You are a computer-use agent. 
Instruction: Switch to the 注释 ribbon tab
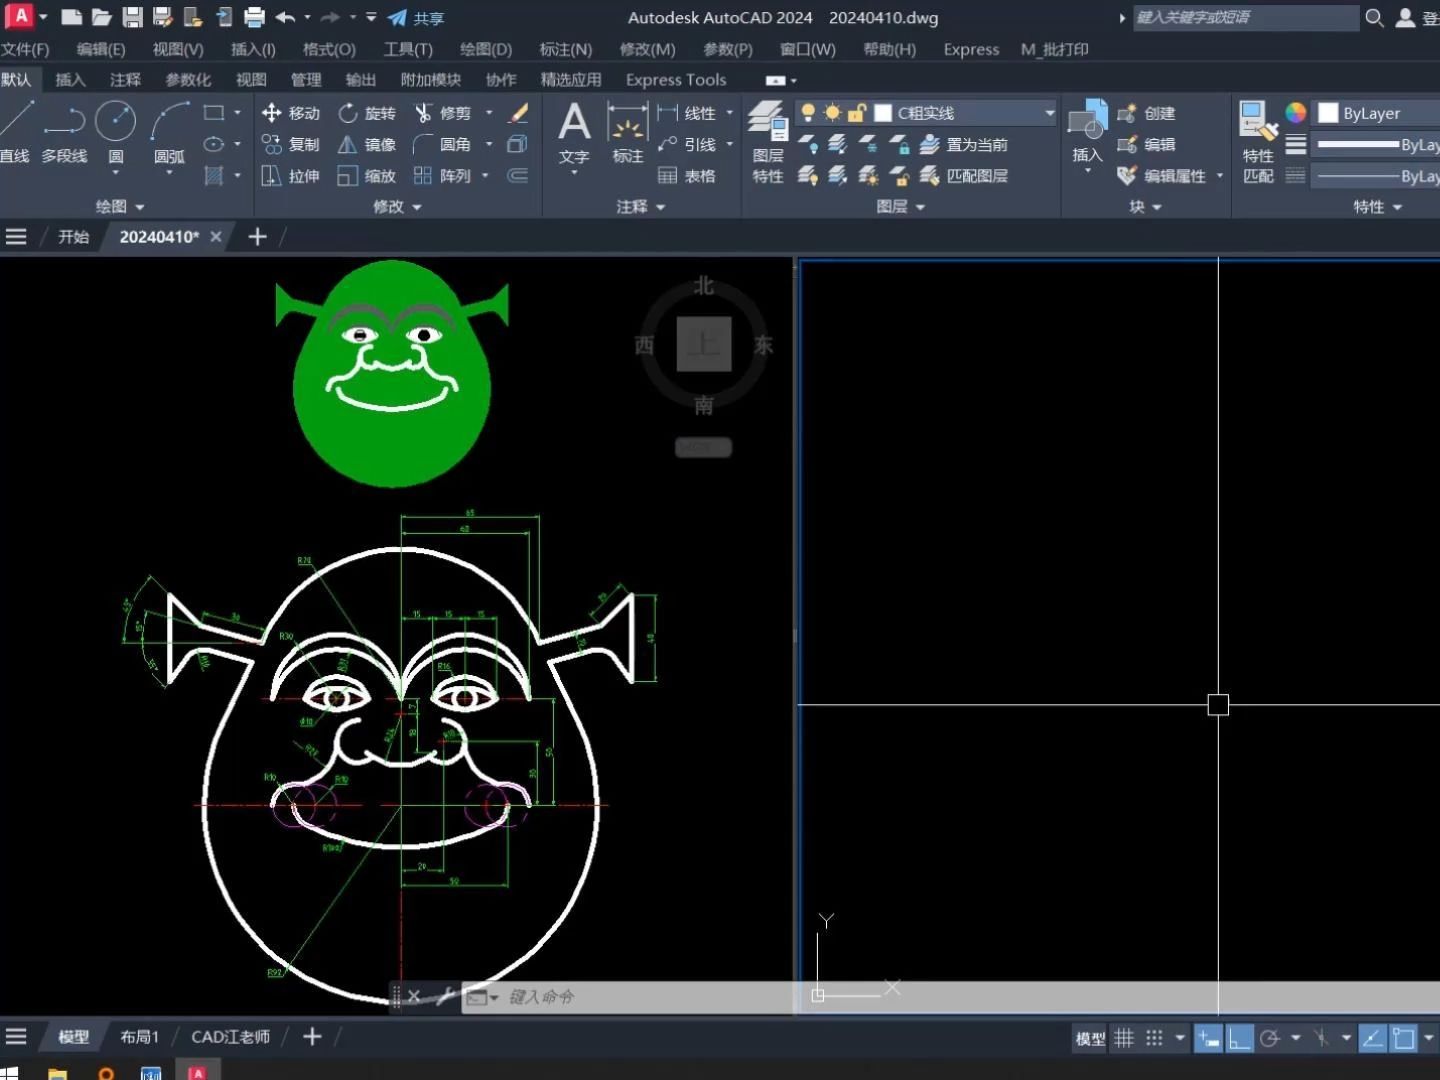125,80
